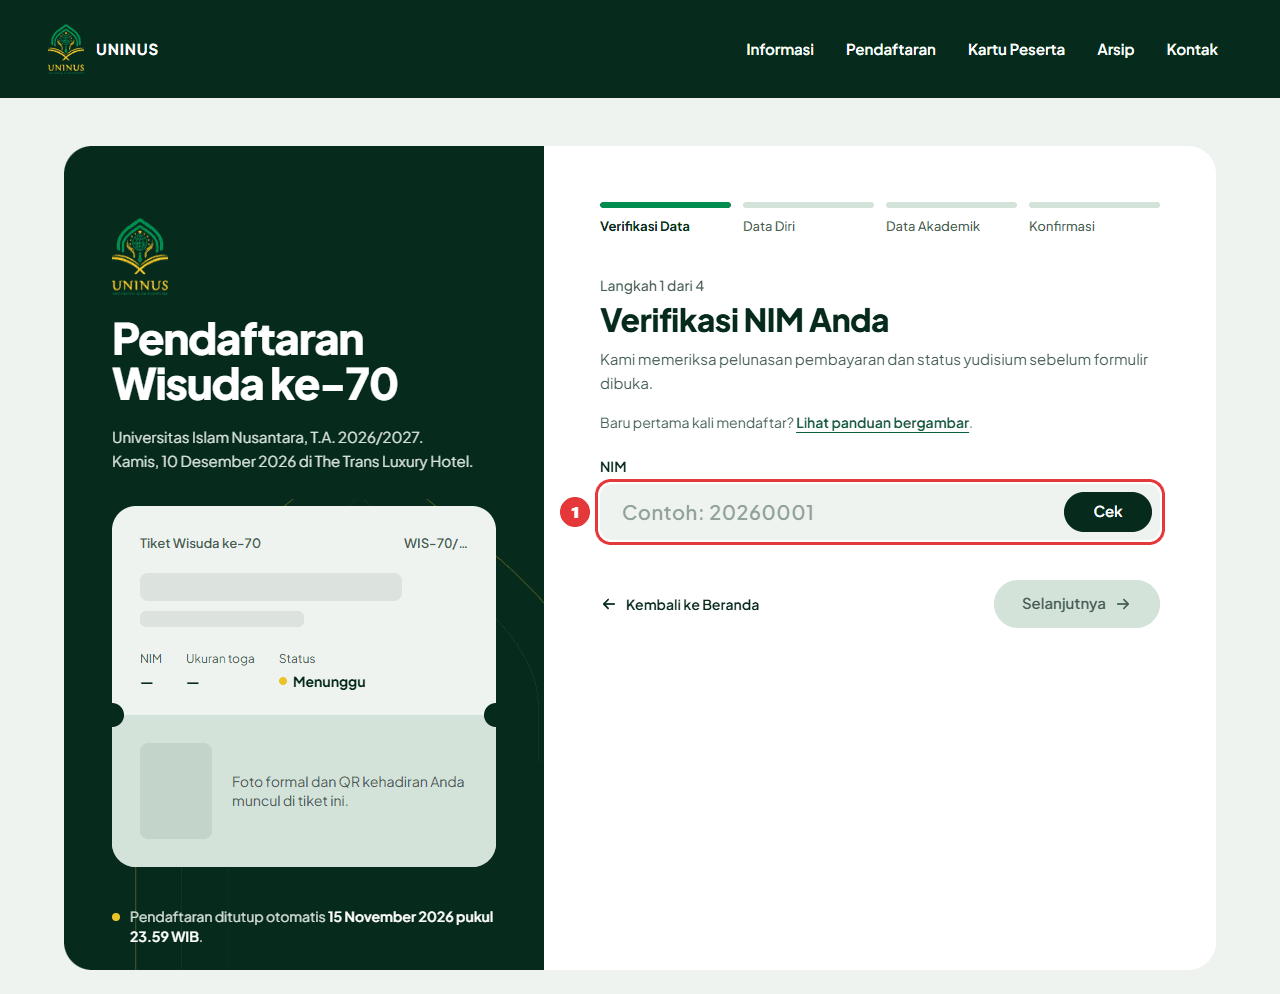Click the Cek button
1280x994 pixels.
[x=1108, y=512]
